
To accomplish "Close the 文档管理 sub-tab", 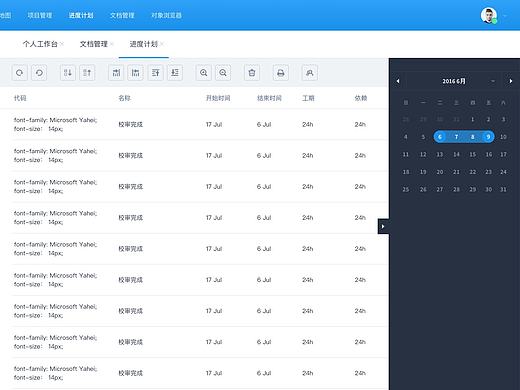I will (112, 44).
